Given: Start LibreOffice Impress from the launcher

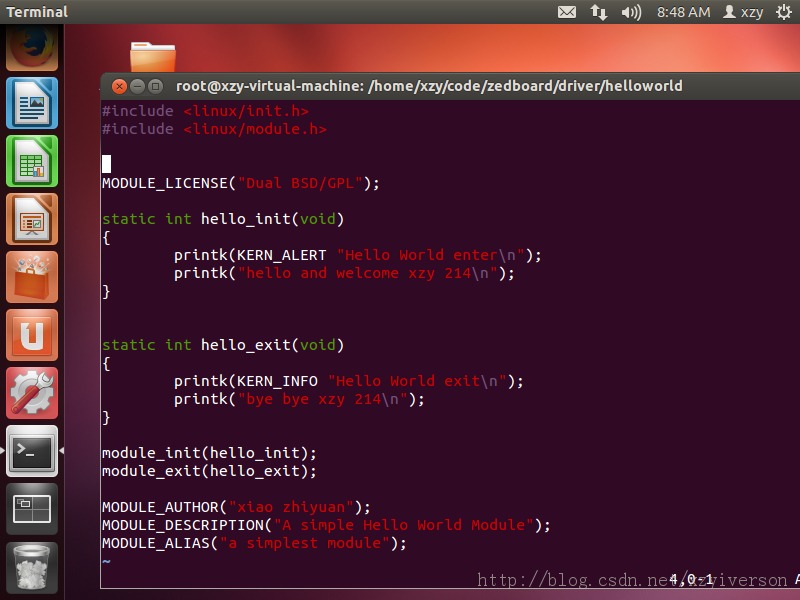Looking at the screenshot, I should coord(32,219).
